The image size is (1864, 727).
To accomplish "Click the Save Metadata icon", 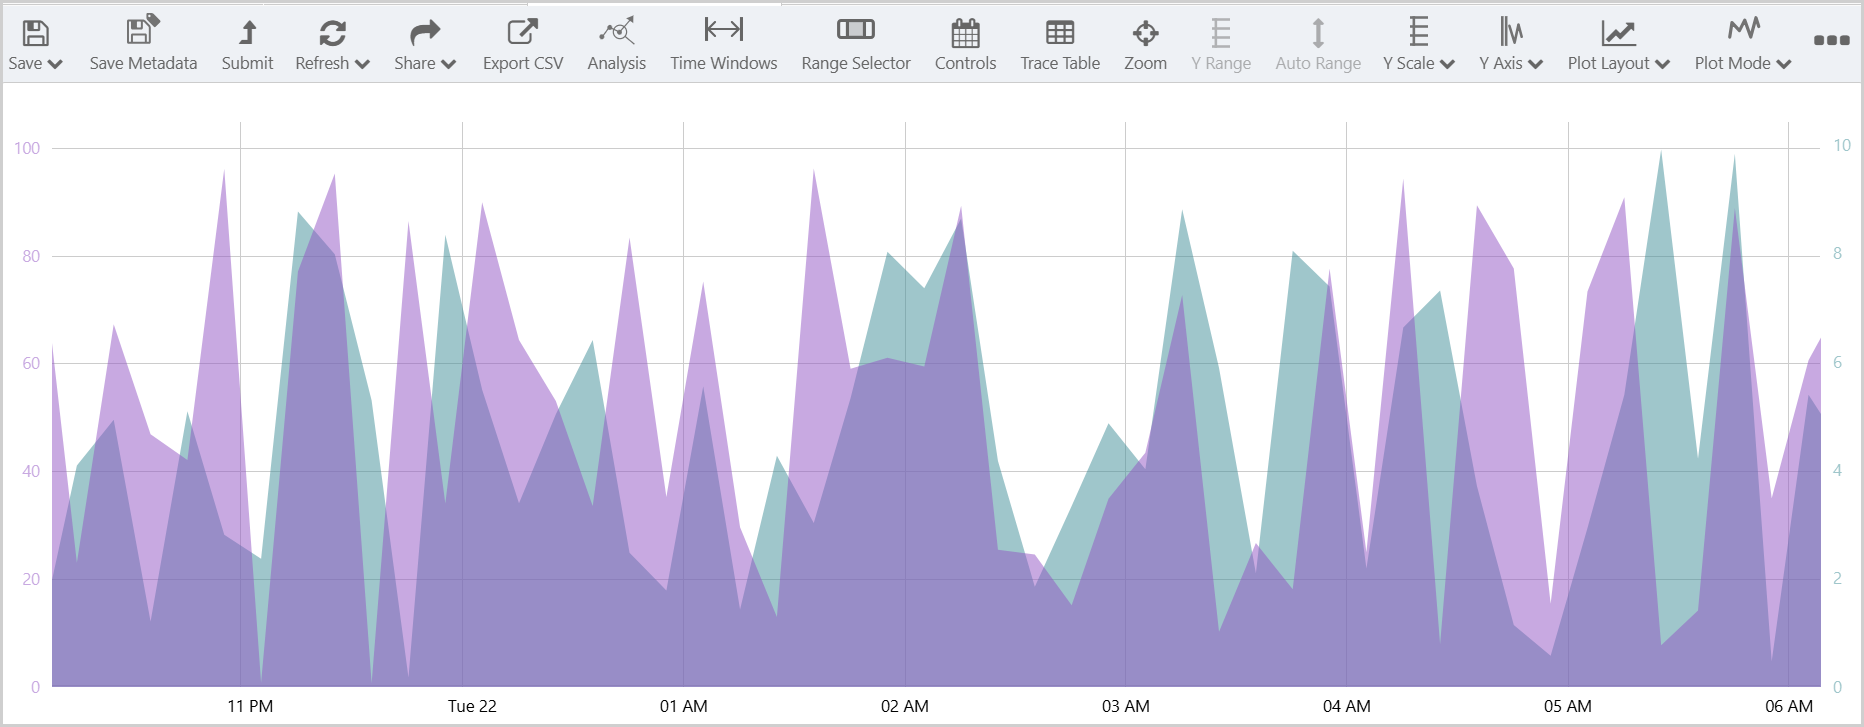I will tap(143, 32).
